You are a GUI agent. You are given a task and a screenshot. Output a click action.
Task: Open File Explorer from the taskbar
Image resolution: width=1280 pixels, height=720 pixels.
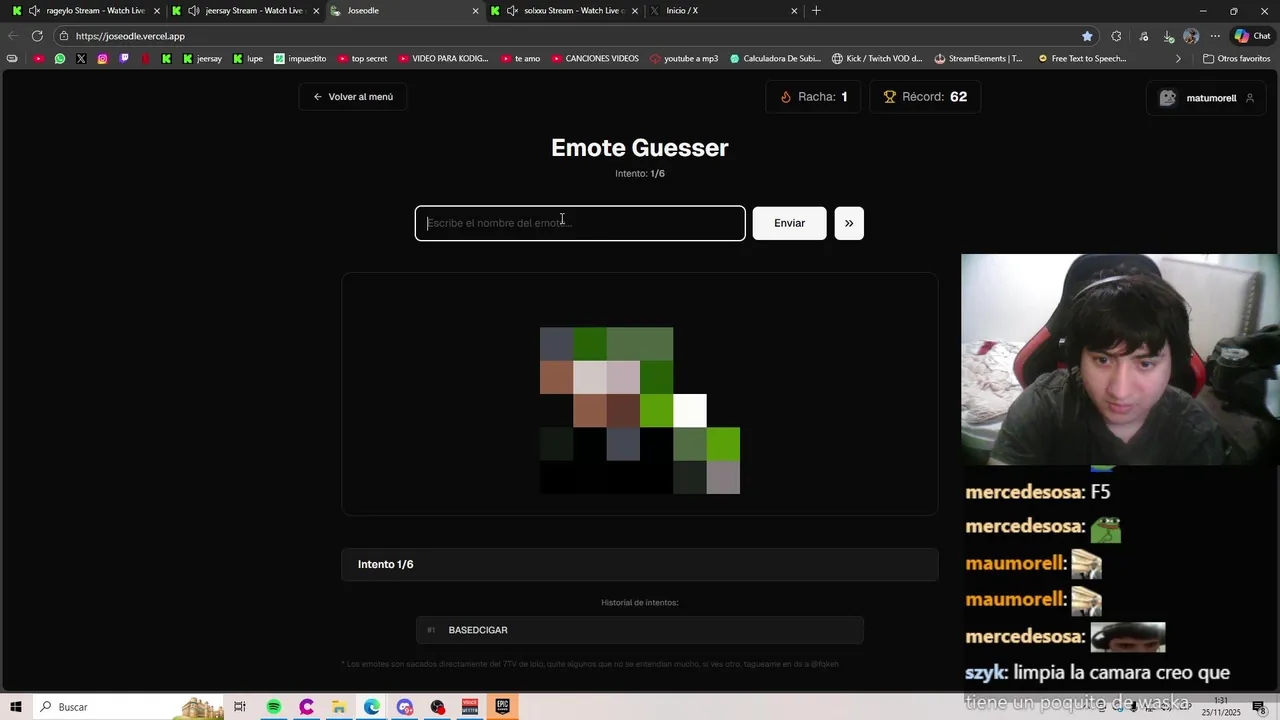[x=339, y=707]
